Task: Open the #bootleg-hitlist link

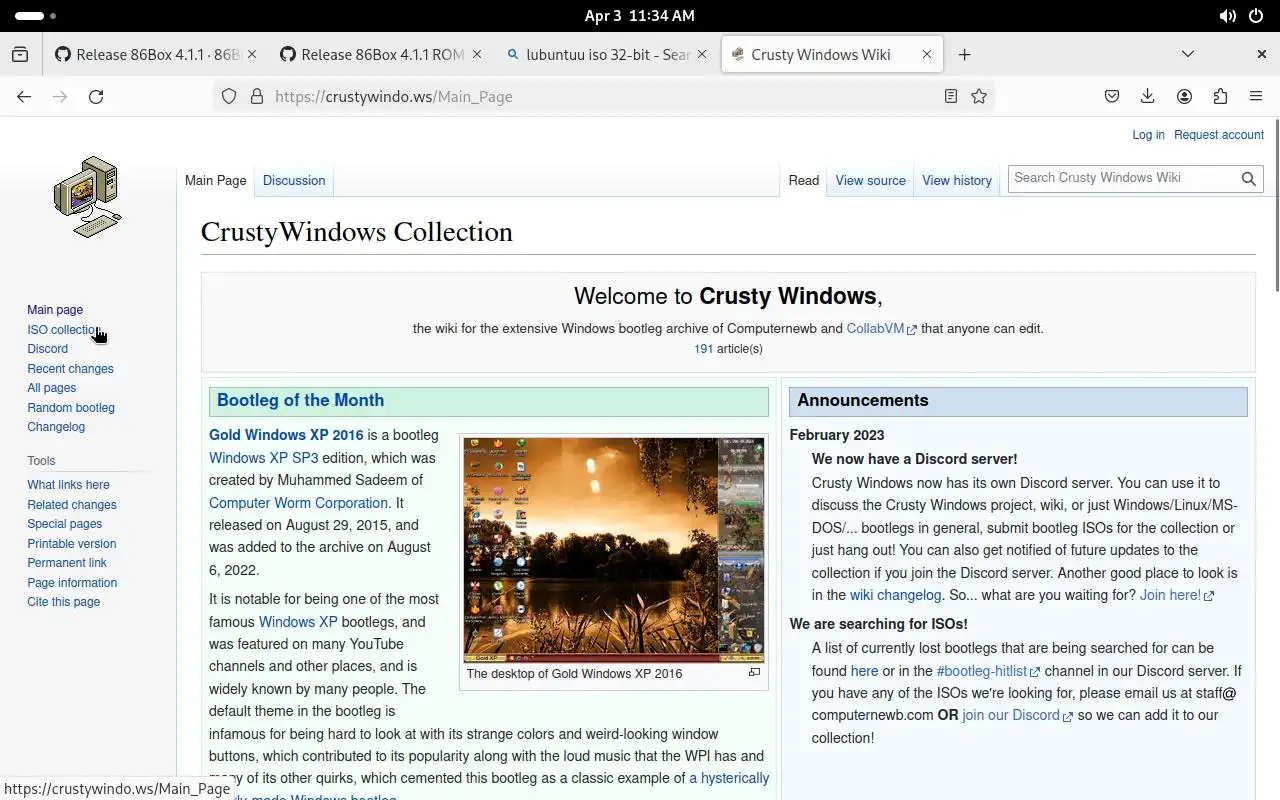Action: pyautogui.click(x=988, y=671)
